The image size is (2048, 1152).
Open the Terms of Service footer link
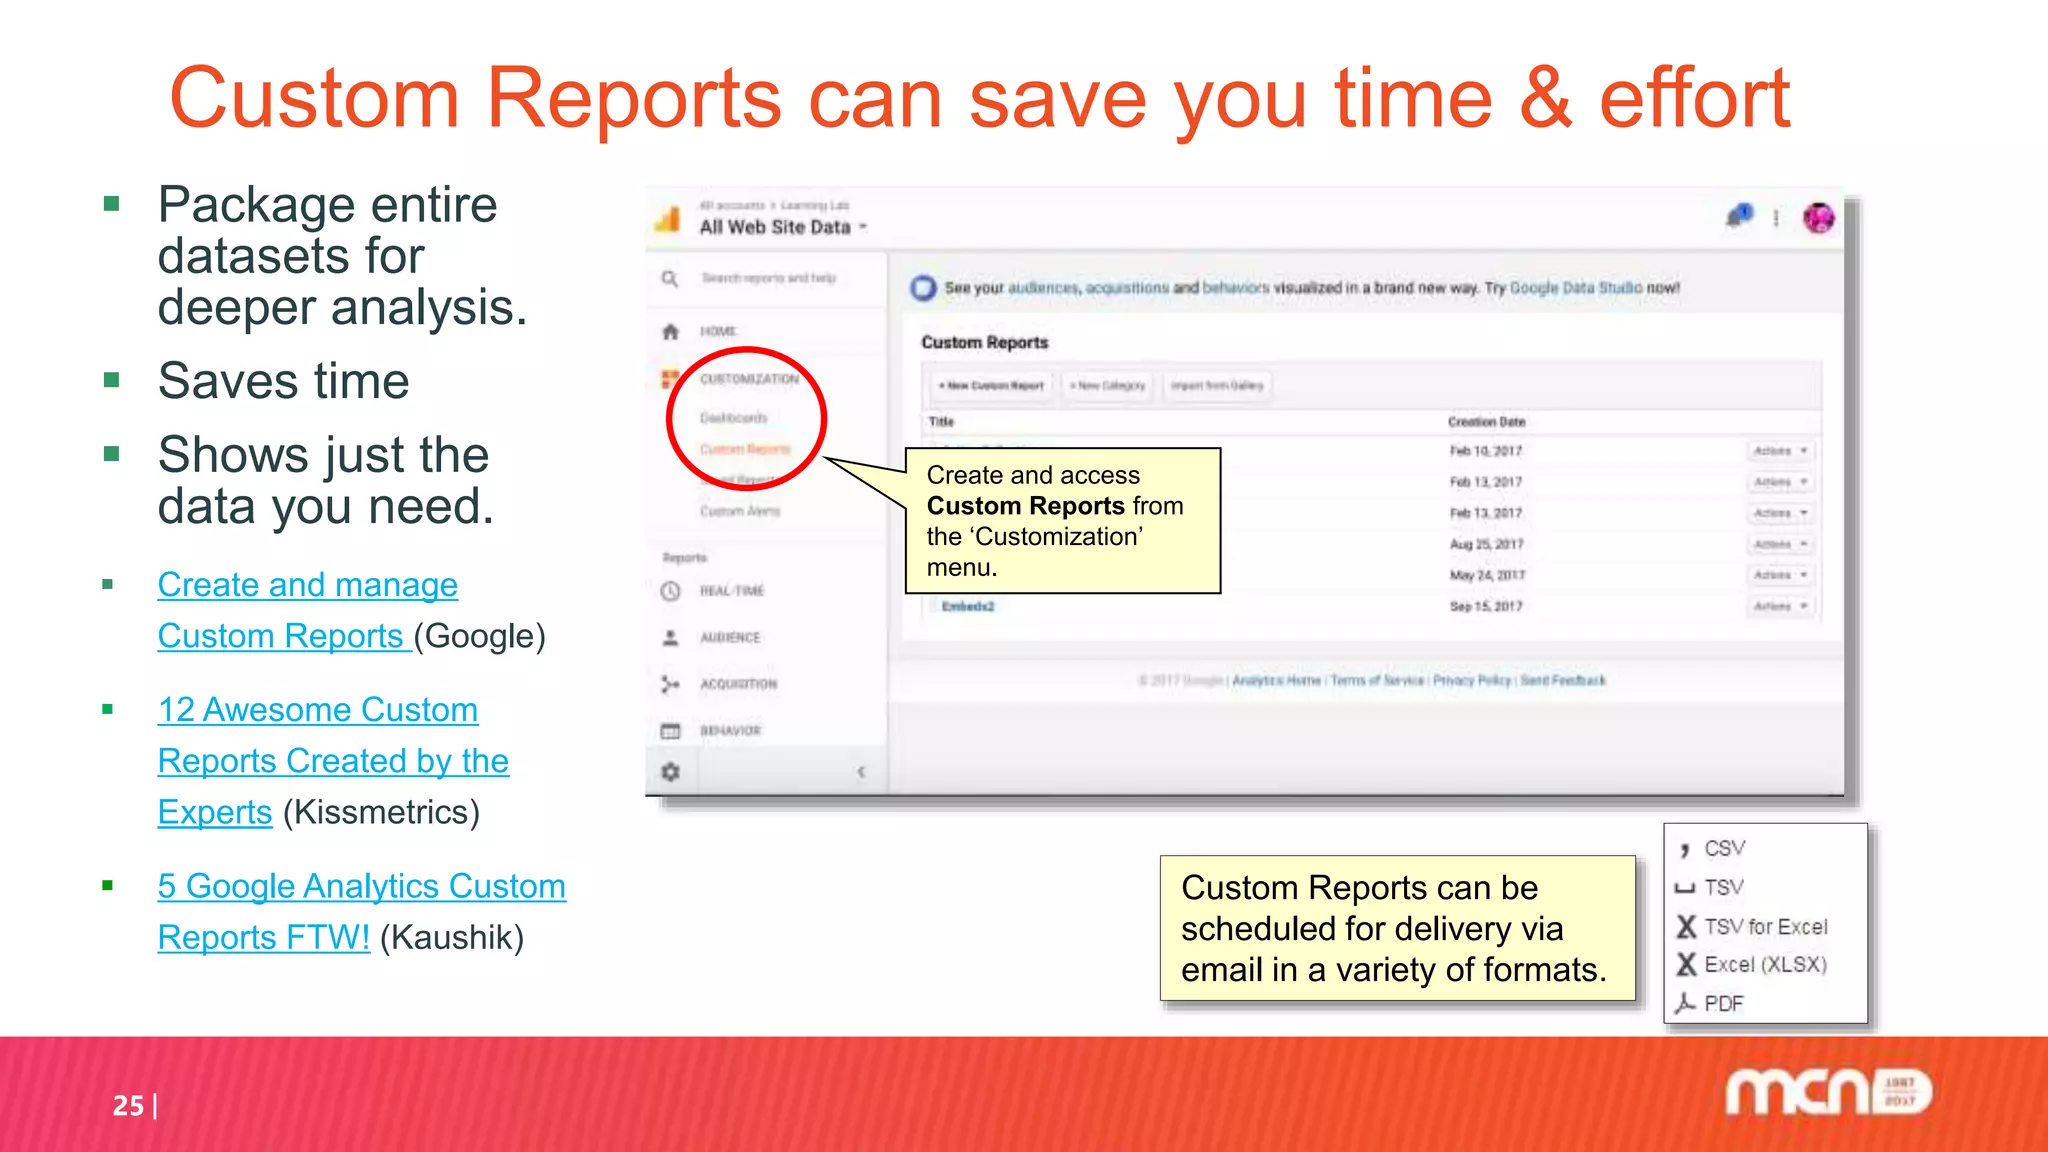(1377, 680)
